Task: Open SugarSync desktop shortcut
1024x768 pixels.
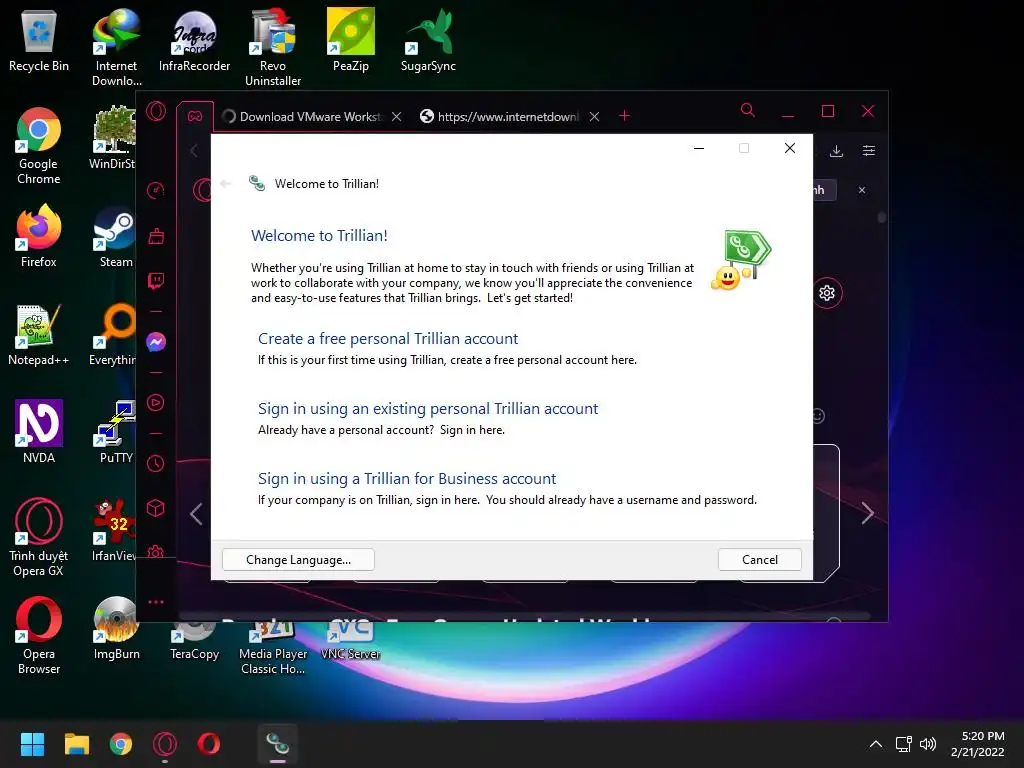Action: pyautogui.click(x=428, y=40)
